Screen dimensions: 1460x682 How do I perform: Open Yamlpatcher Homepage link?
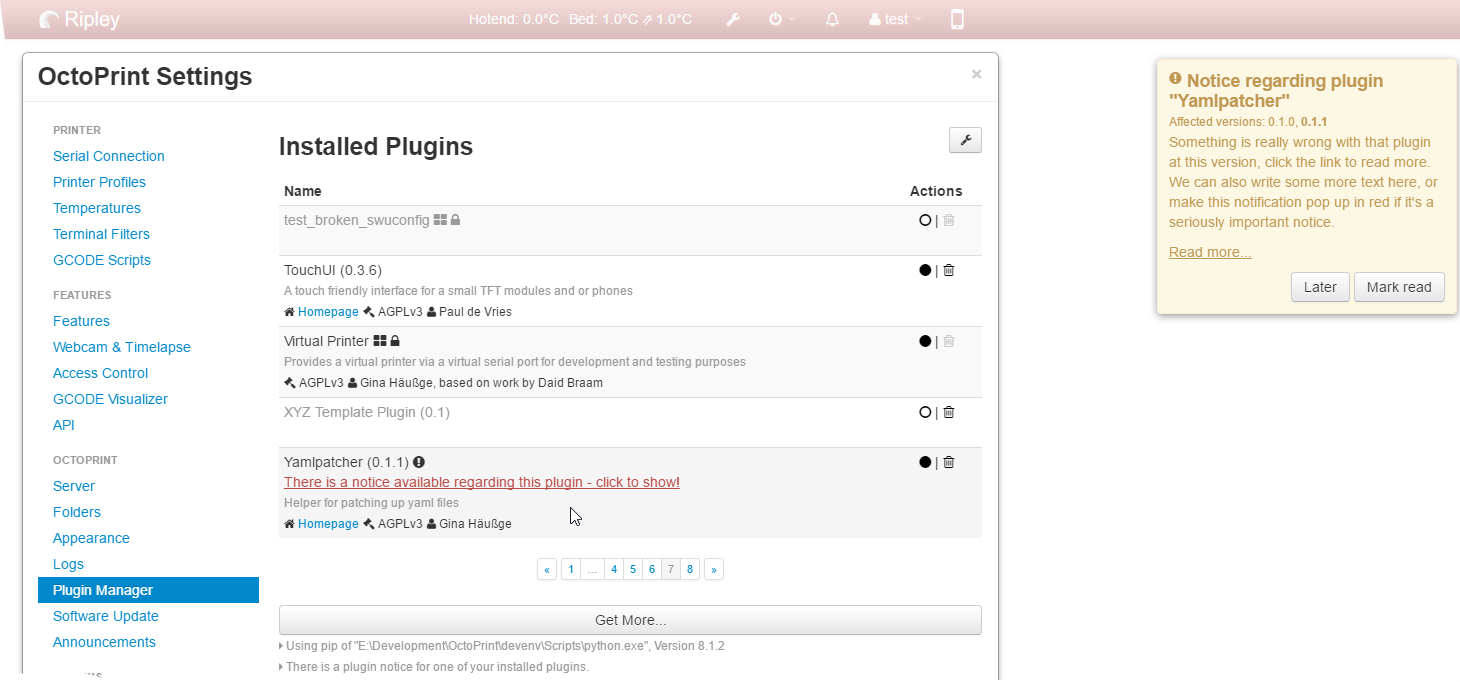(328, 524)
